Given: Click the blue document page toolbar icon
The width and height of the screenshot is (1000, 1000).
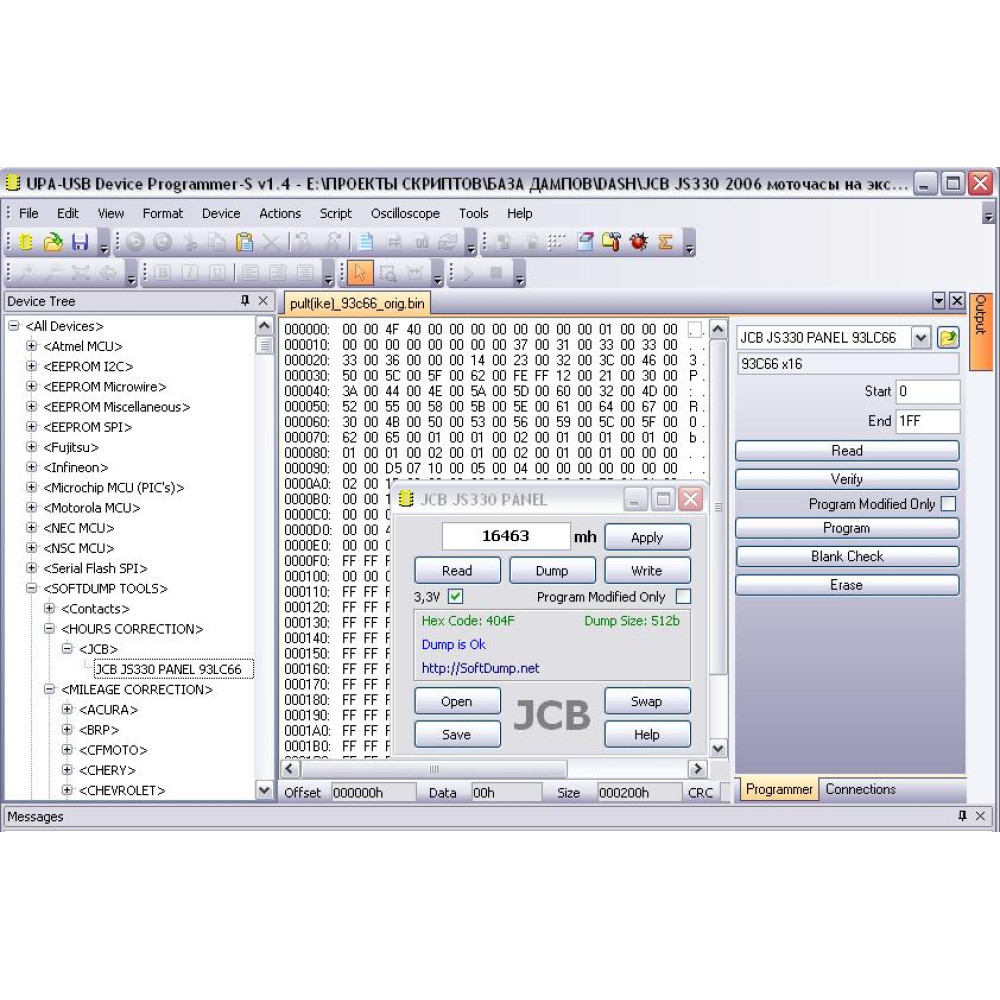Looking at the screenshot, I should click(366, 242).
